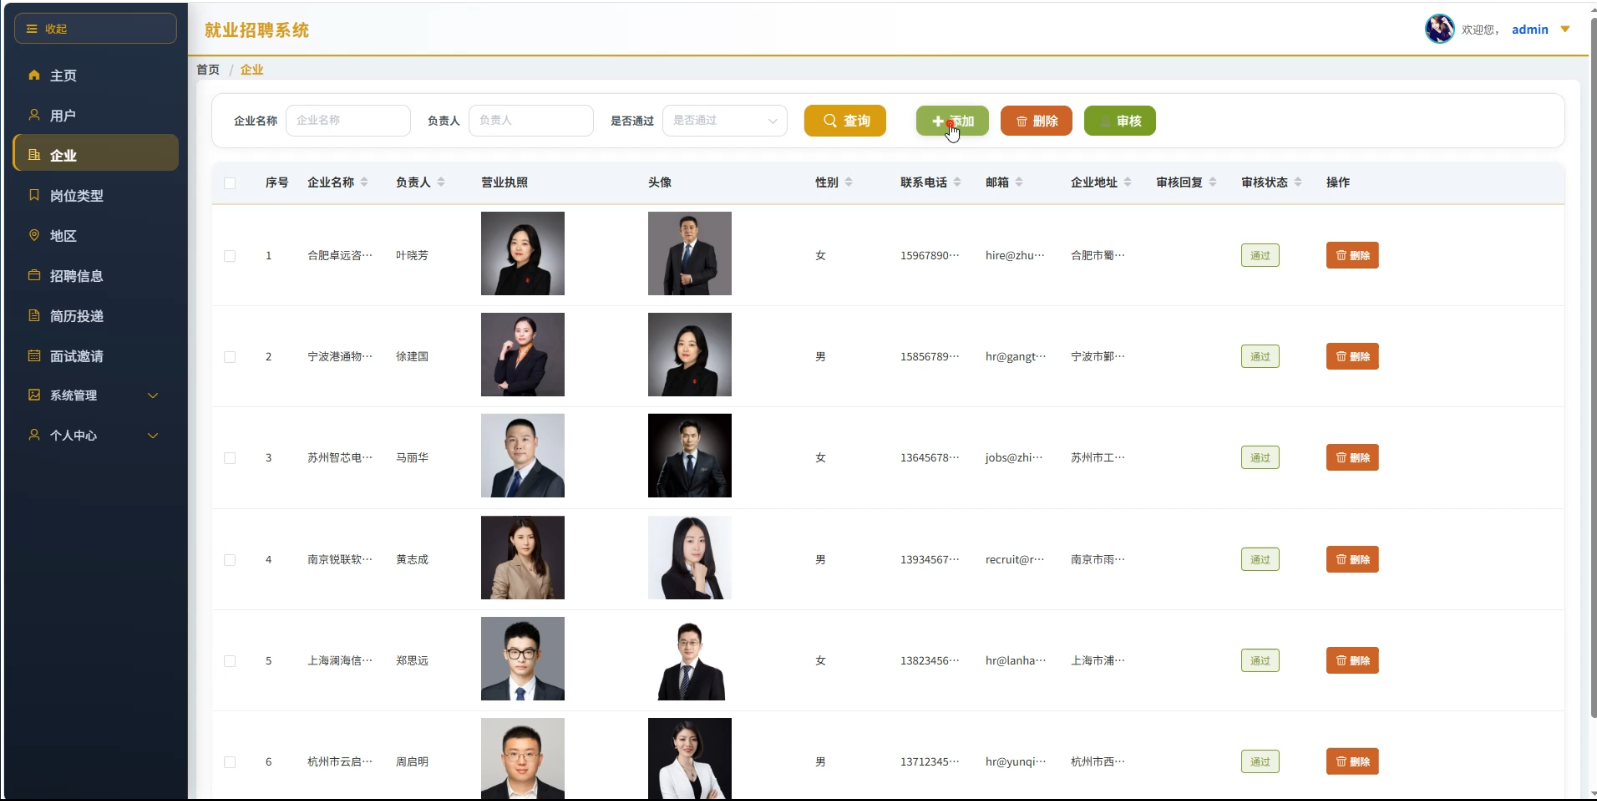Screen dimensions: 1597x801
Task: Collapse the sidebar with 收起 button
Action: click(x=95, y=29)
